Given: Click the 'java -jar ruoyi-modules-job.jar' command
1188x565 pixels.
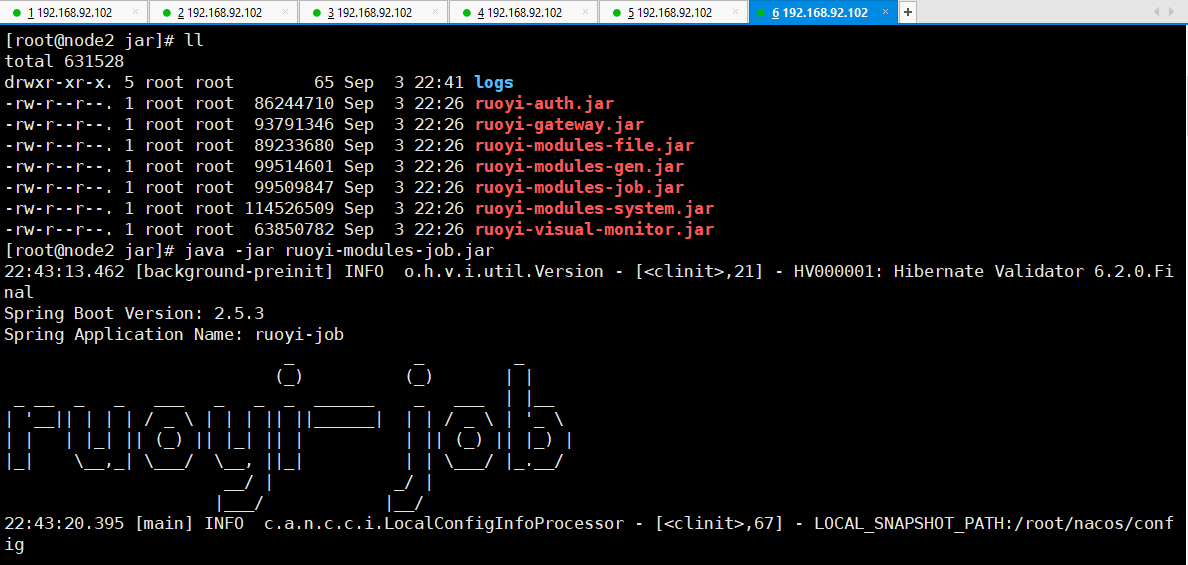Looking at the screenshot, I should (339, 250).
